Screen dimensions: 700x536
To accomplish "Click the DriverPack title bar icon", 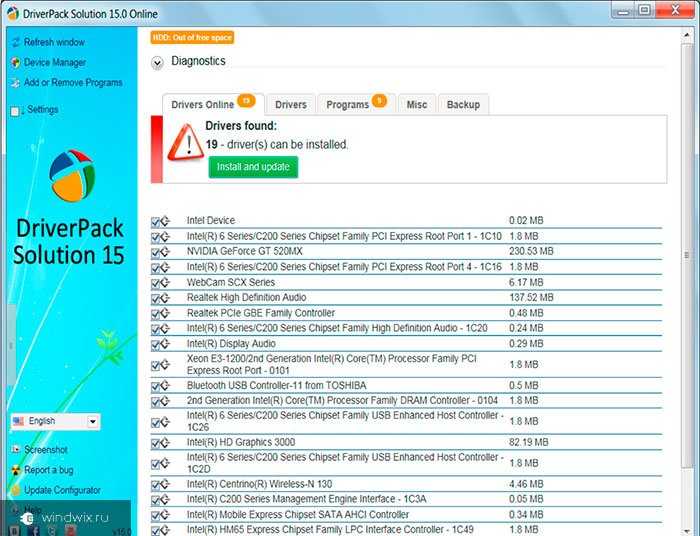I will (12, 14).
